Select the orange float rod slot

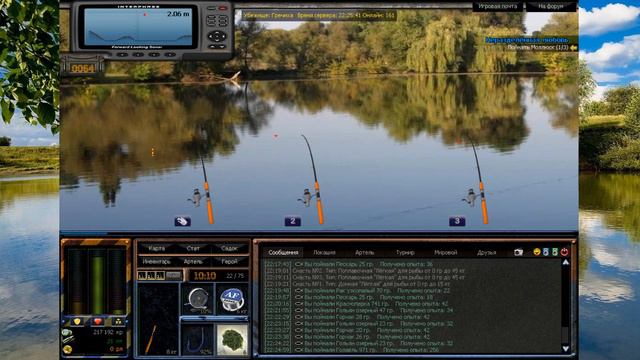pyautogui.click(x=158, y=319)
